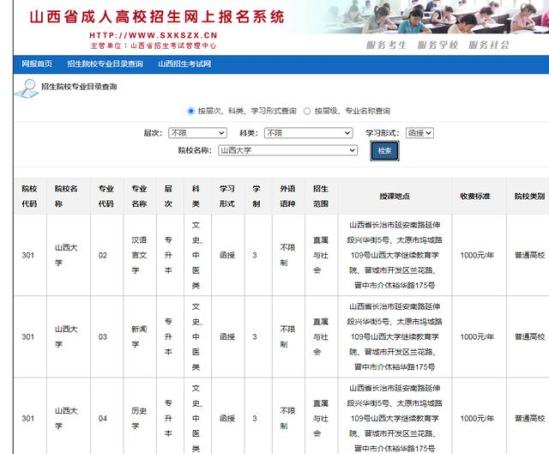Viewport: 549px width, 454px height.
Task: Open 招生院校专业目录查询 navigation item
Action: [x=105, y=64]
